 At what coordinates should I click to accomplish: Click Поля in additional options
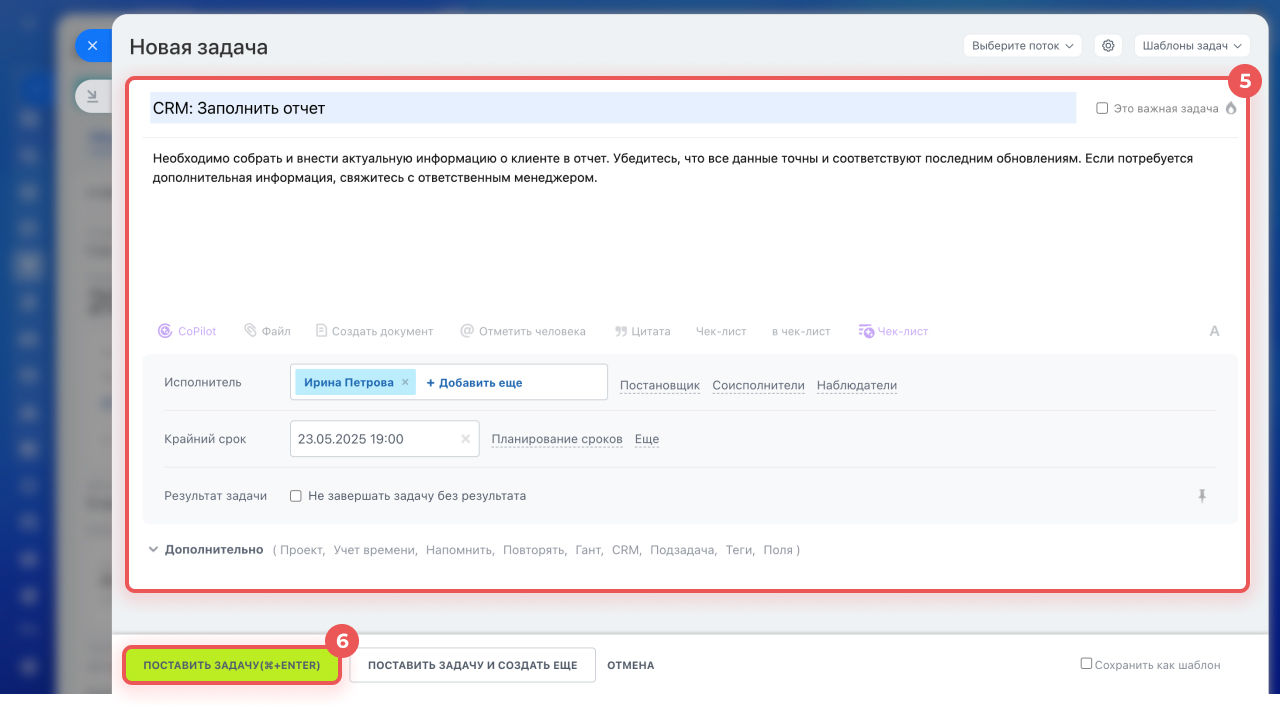click(778, 550)
